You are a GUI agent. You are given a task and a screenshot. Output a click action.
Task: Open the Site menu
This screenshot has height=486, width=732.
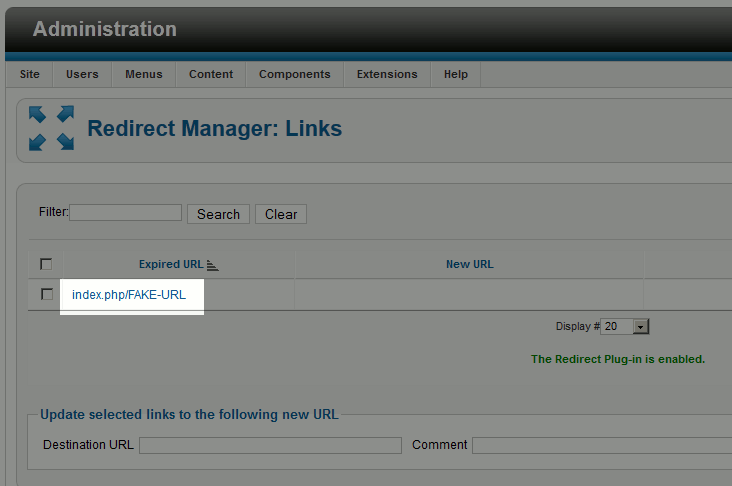pyautogui.click(x=30, y=74)
